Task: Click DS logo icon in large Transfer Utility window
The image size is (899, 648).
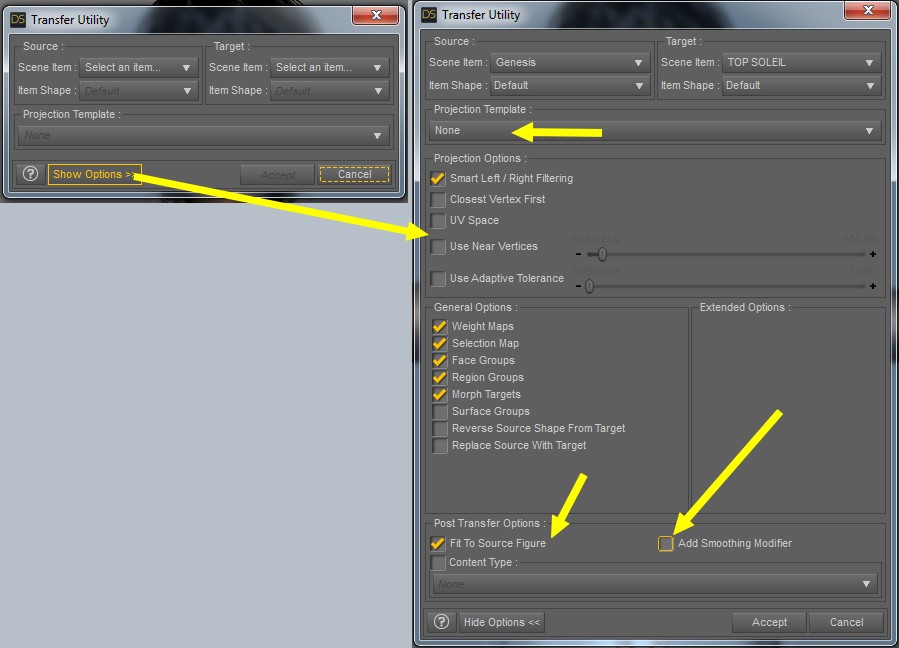Action: click(x=429, y=14)
